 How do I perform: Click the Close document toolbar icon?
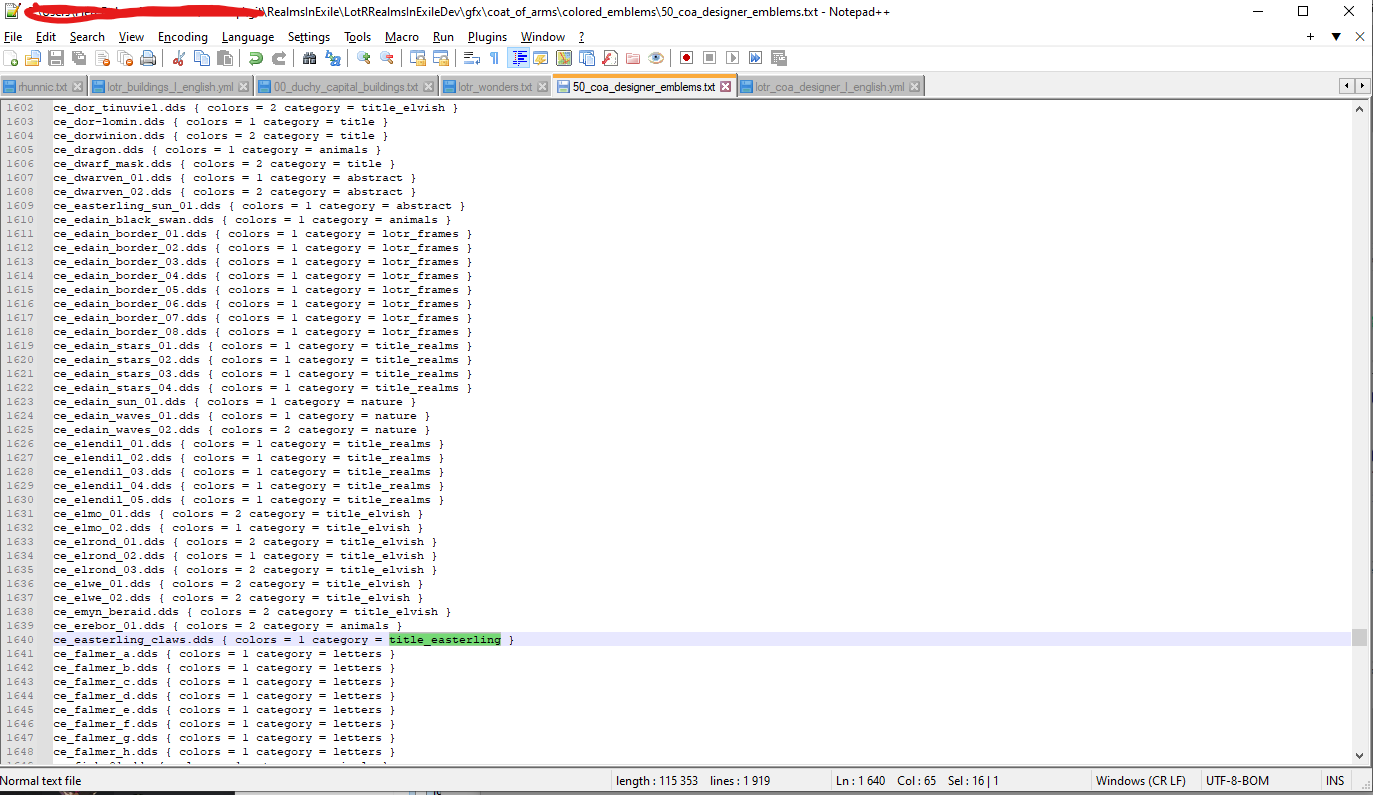pos(103,58)
